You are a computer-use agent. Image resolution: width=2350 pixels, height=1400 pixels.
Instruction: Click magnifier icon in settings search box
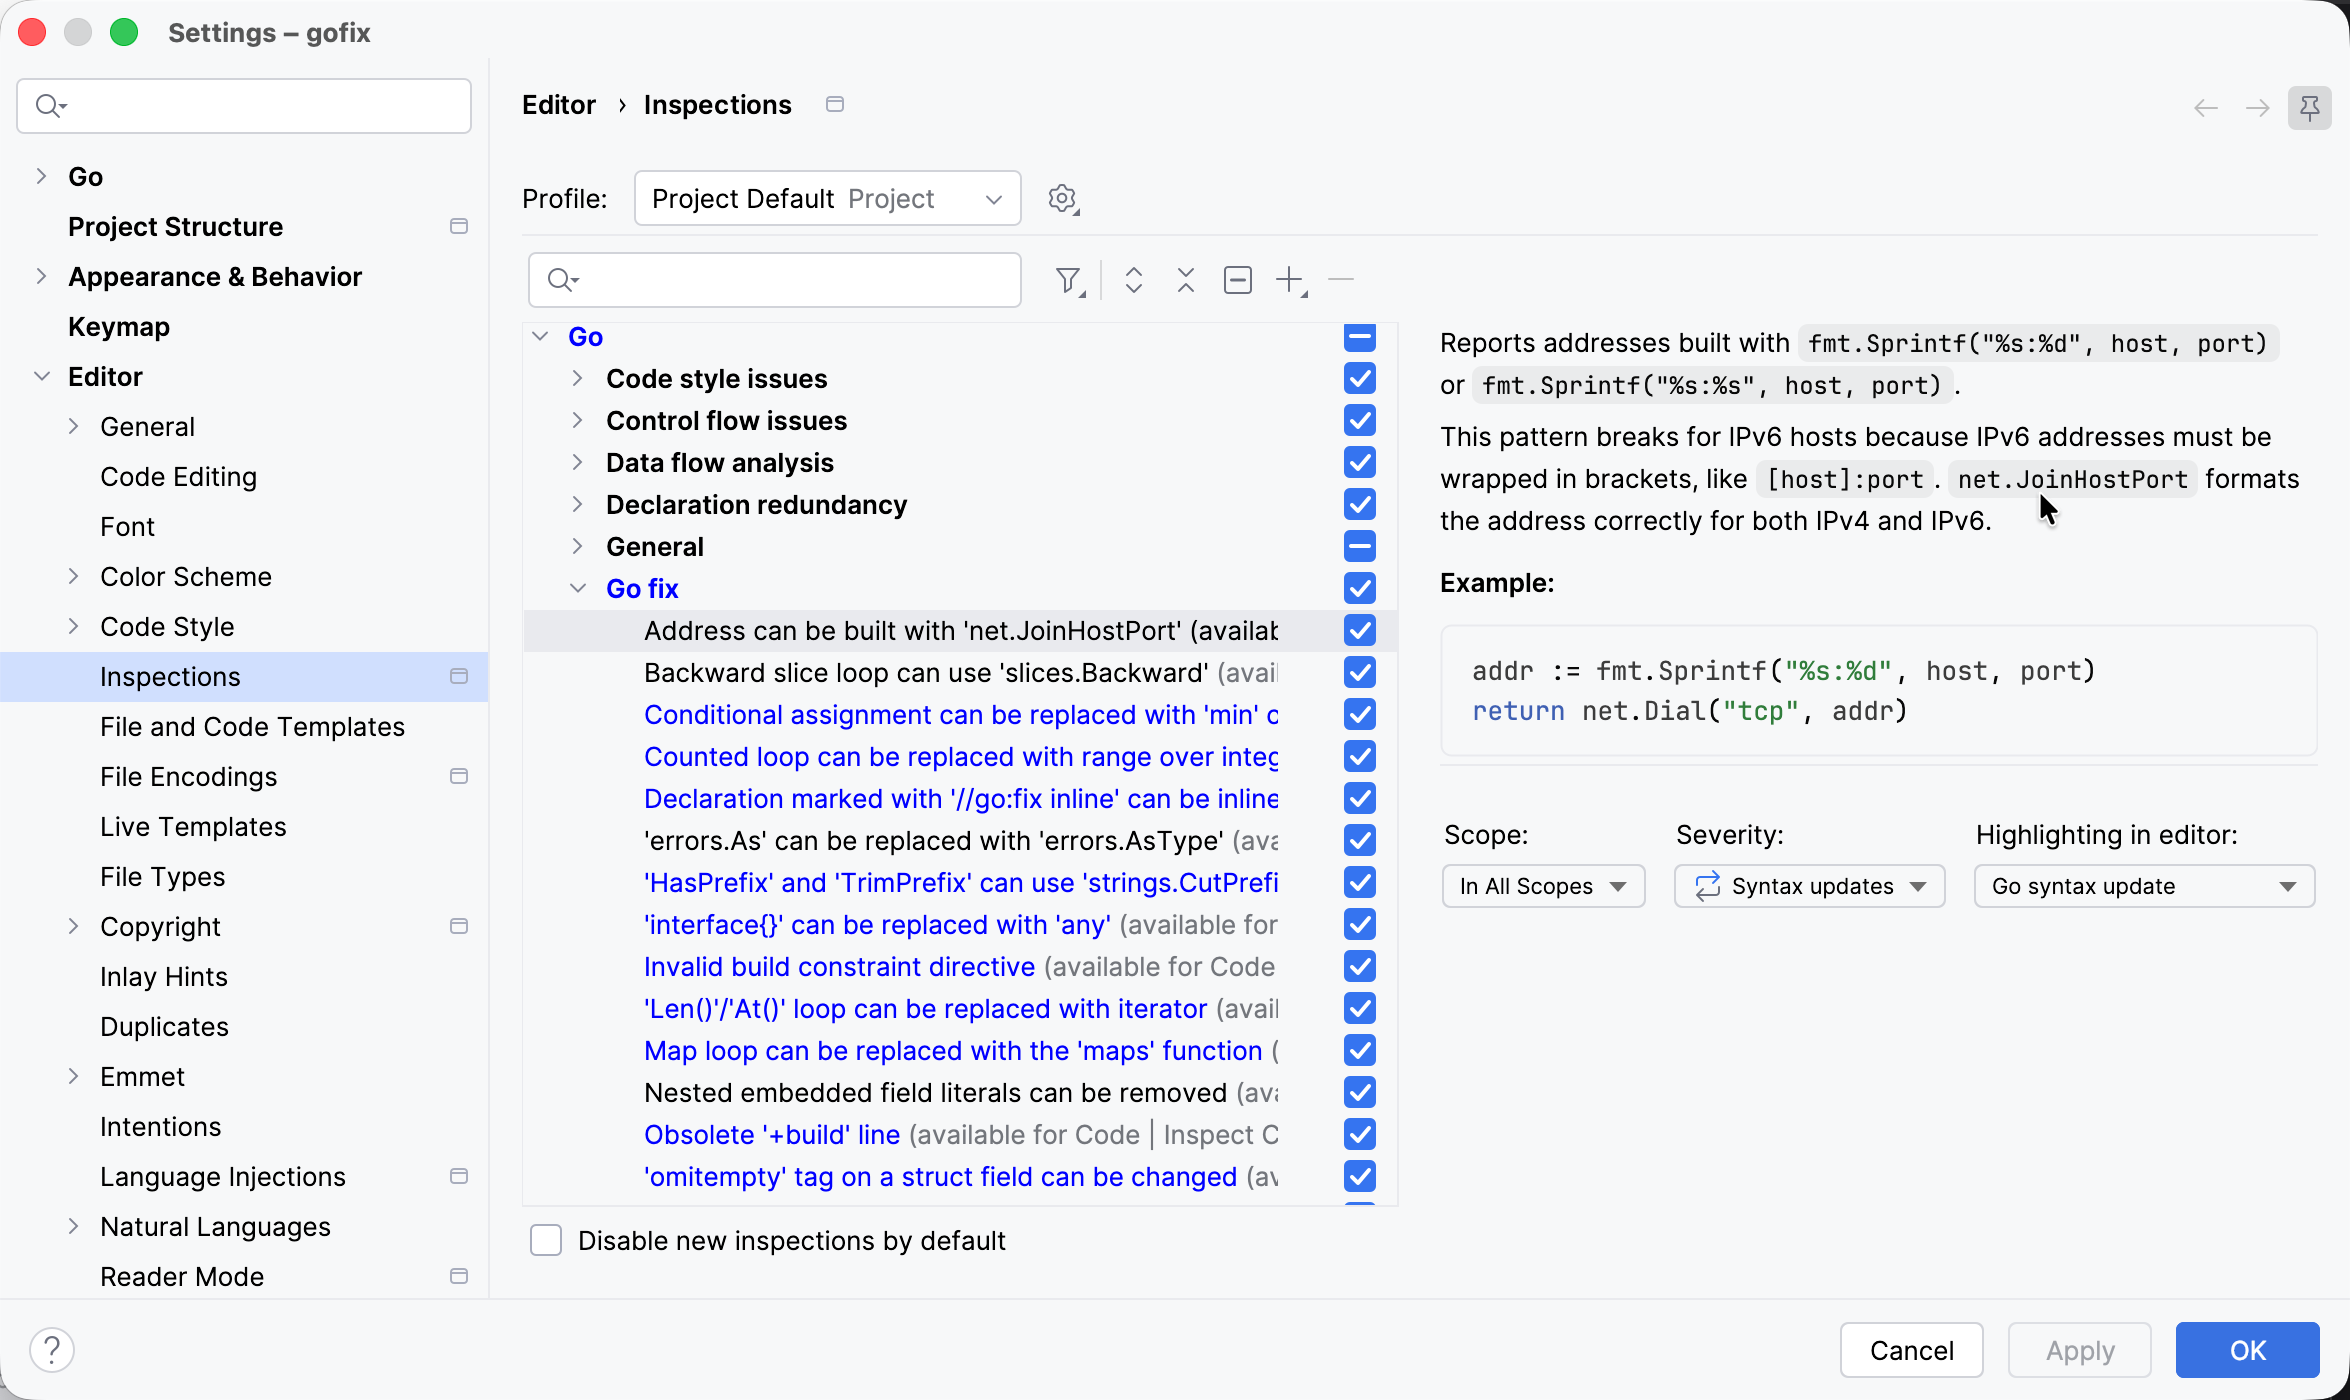(x=50, y=106)
